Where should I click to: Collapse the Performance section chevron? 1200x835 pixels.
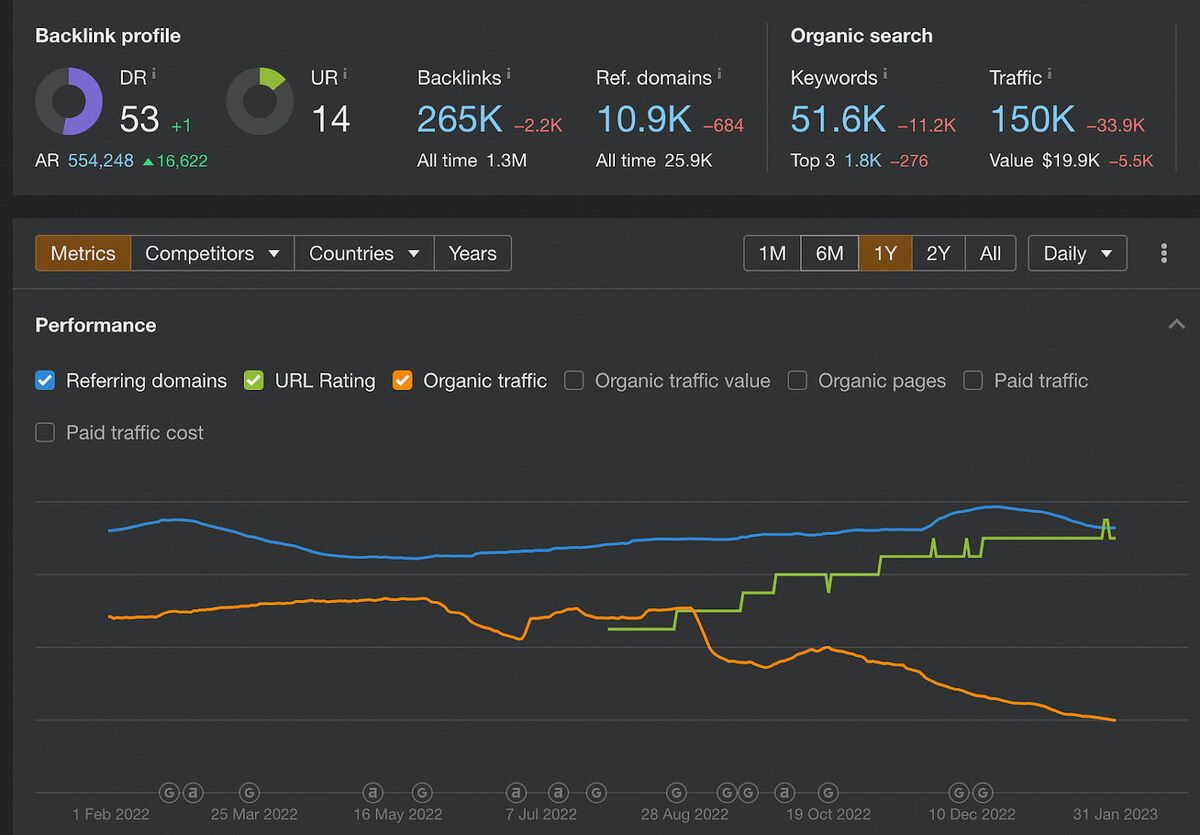click(1176, 324)
